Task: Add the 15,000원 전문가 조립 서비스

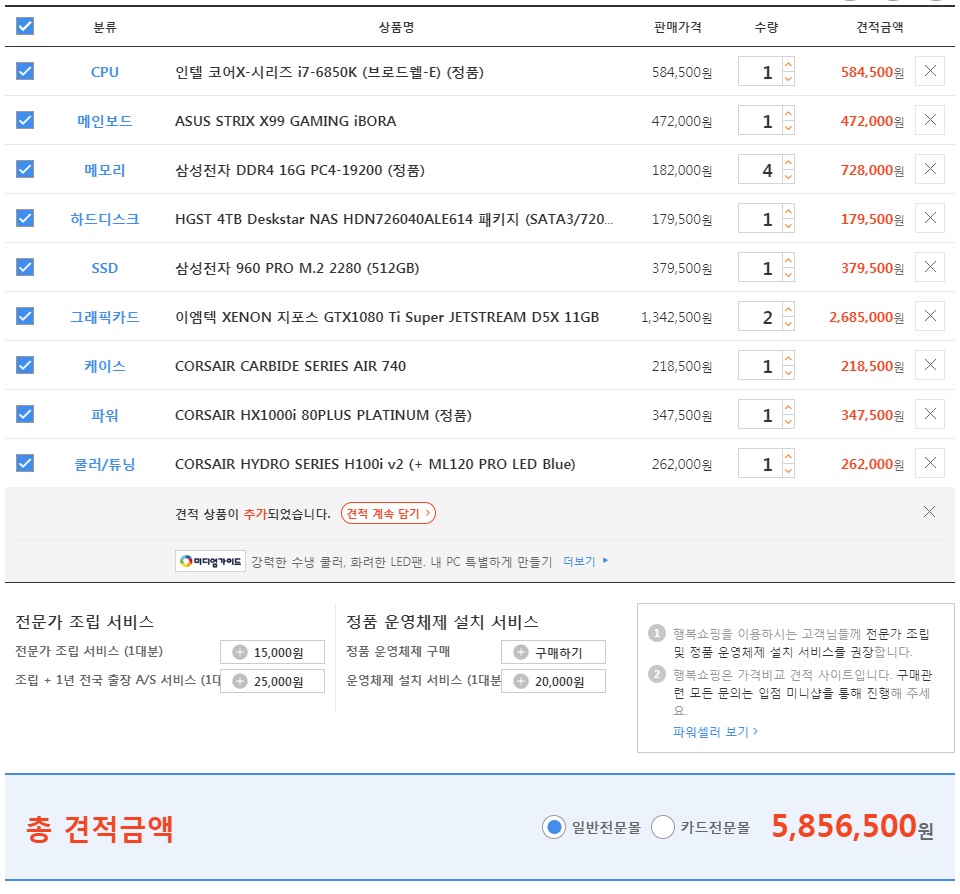Action: point(272,652)
